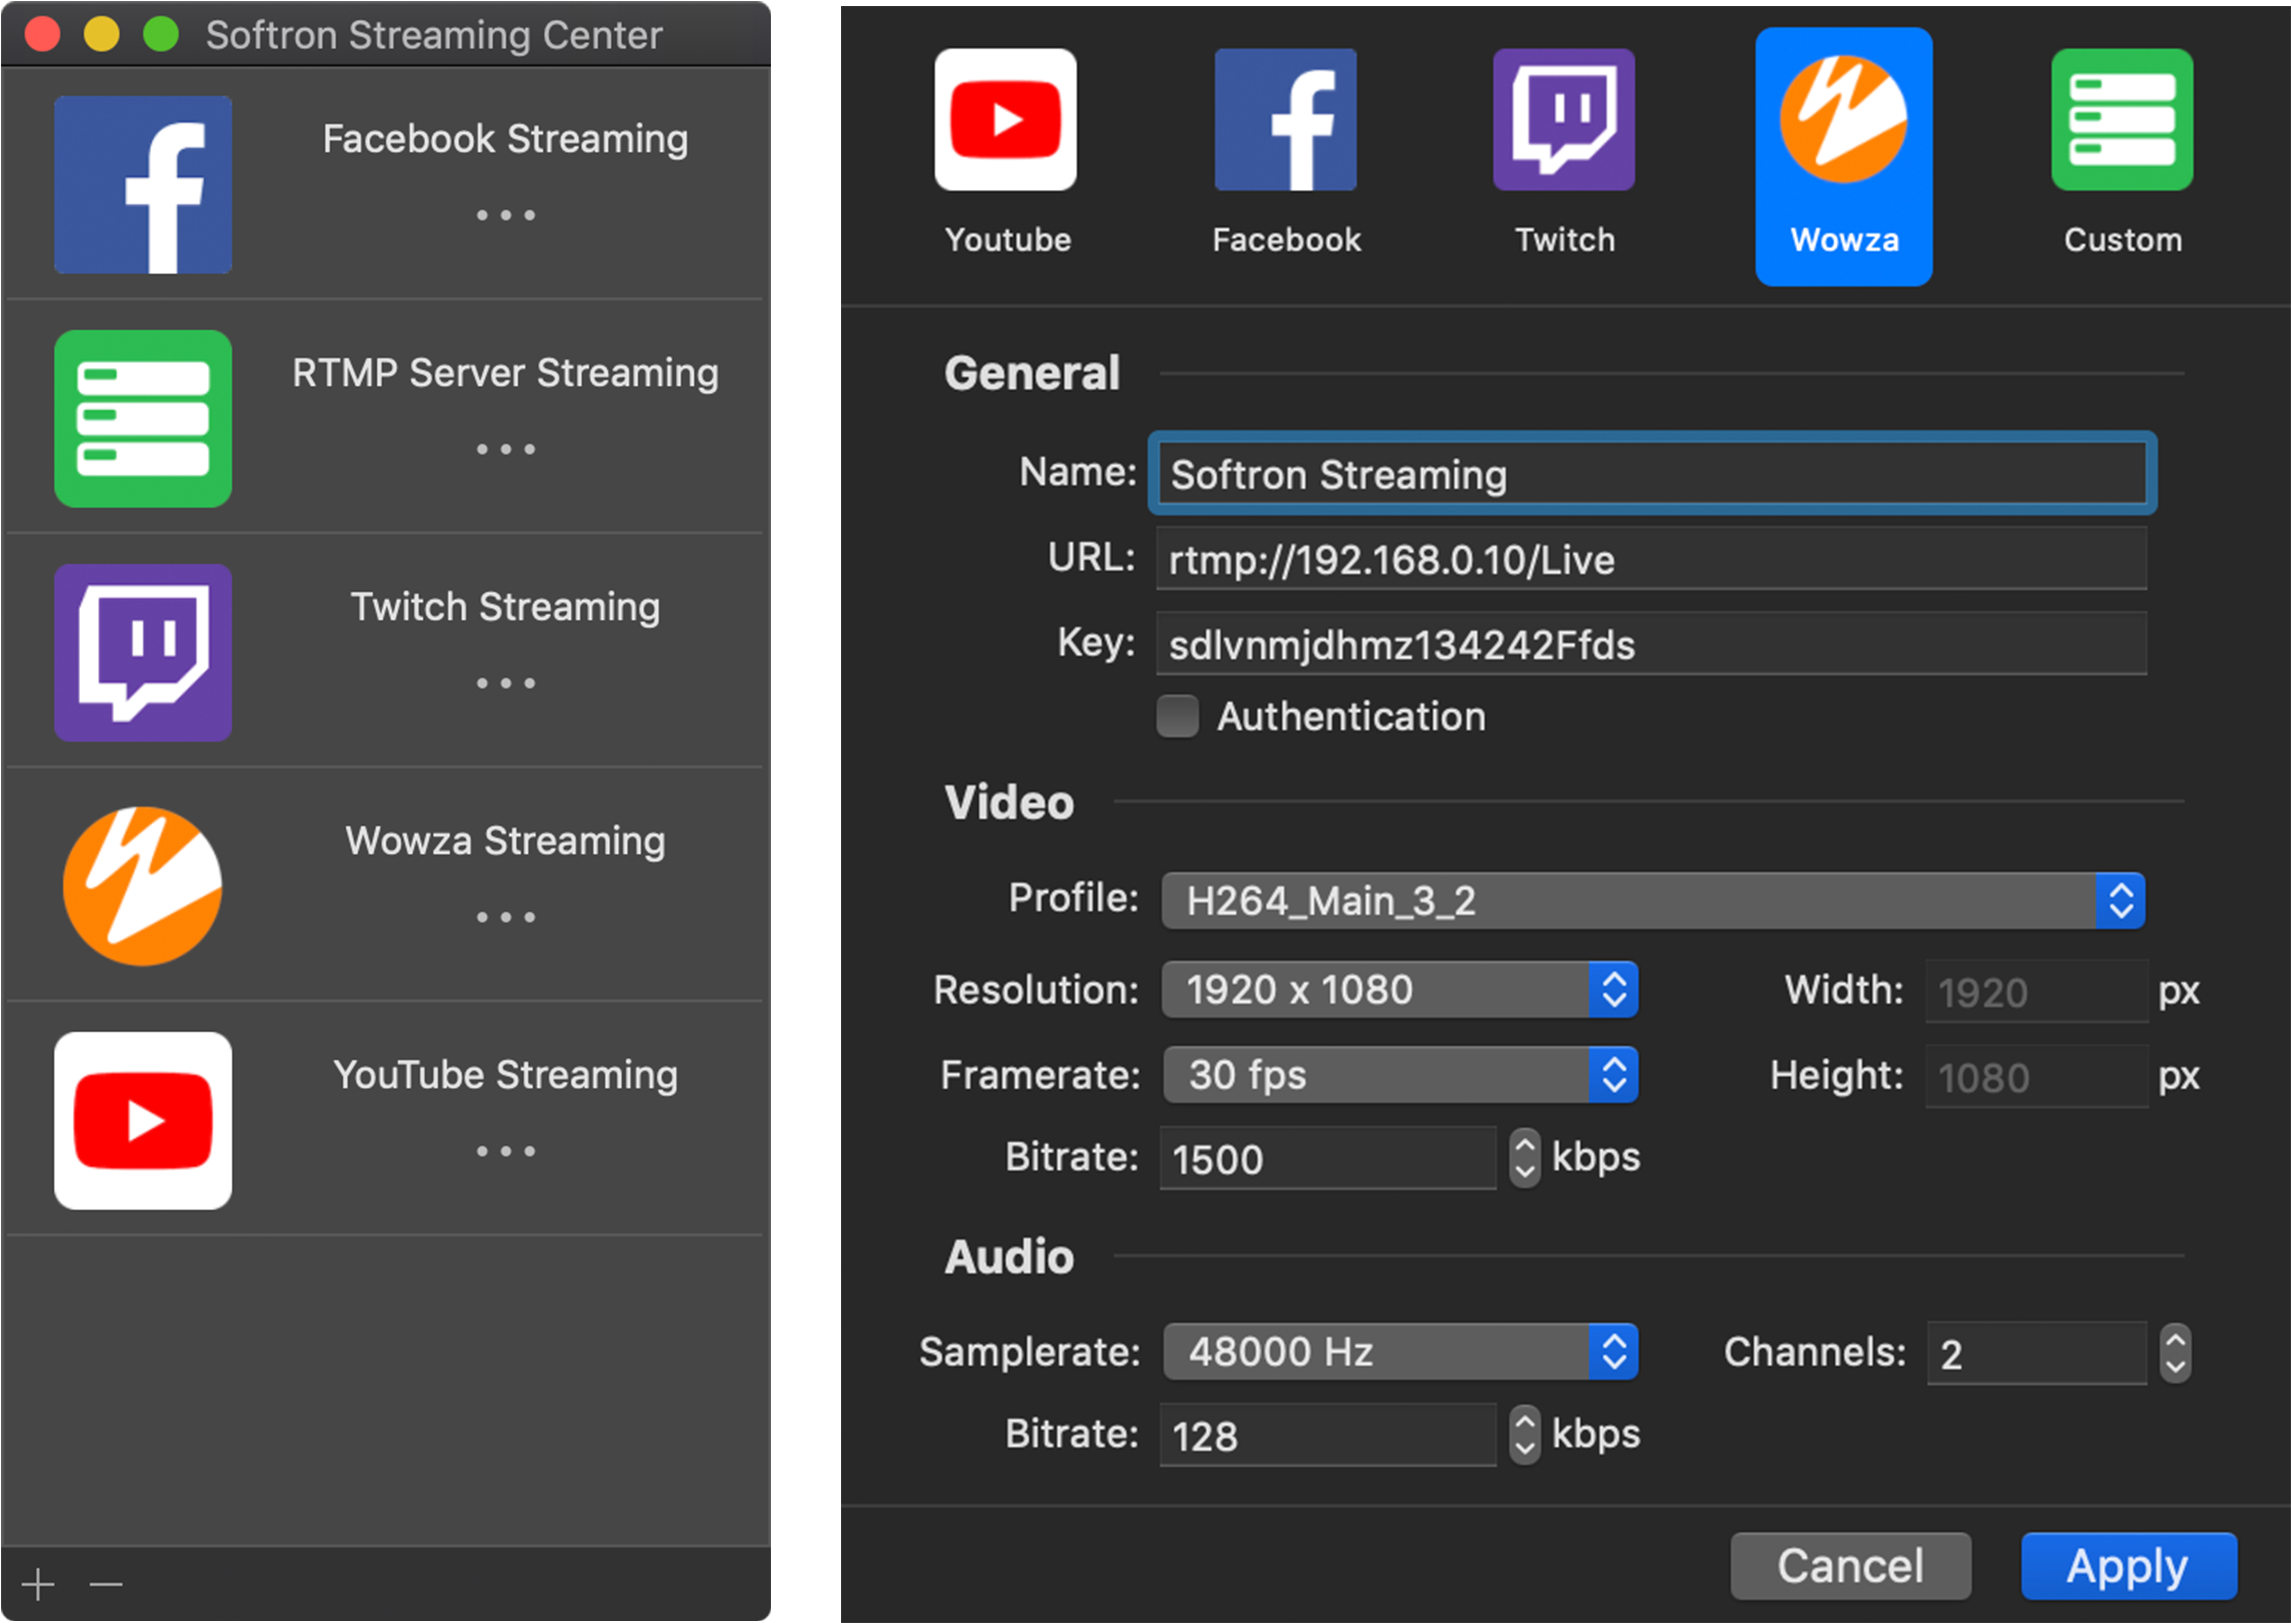Add a new stream with plus button
The height and width of the screenshot is (1623, 2291).
click(x=38, y=1584)
